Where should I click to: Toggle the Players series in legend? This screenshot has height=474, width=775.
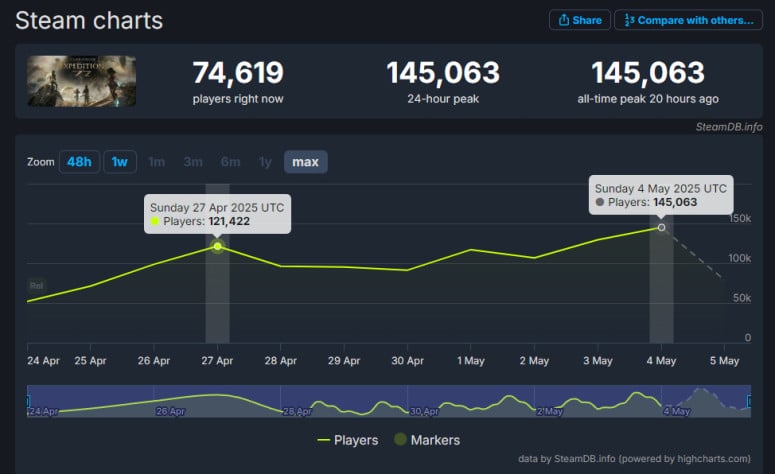347,440
